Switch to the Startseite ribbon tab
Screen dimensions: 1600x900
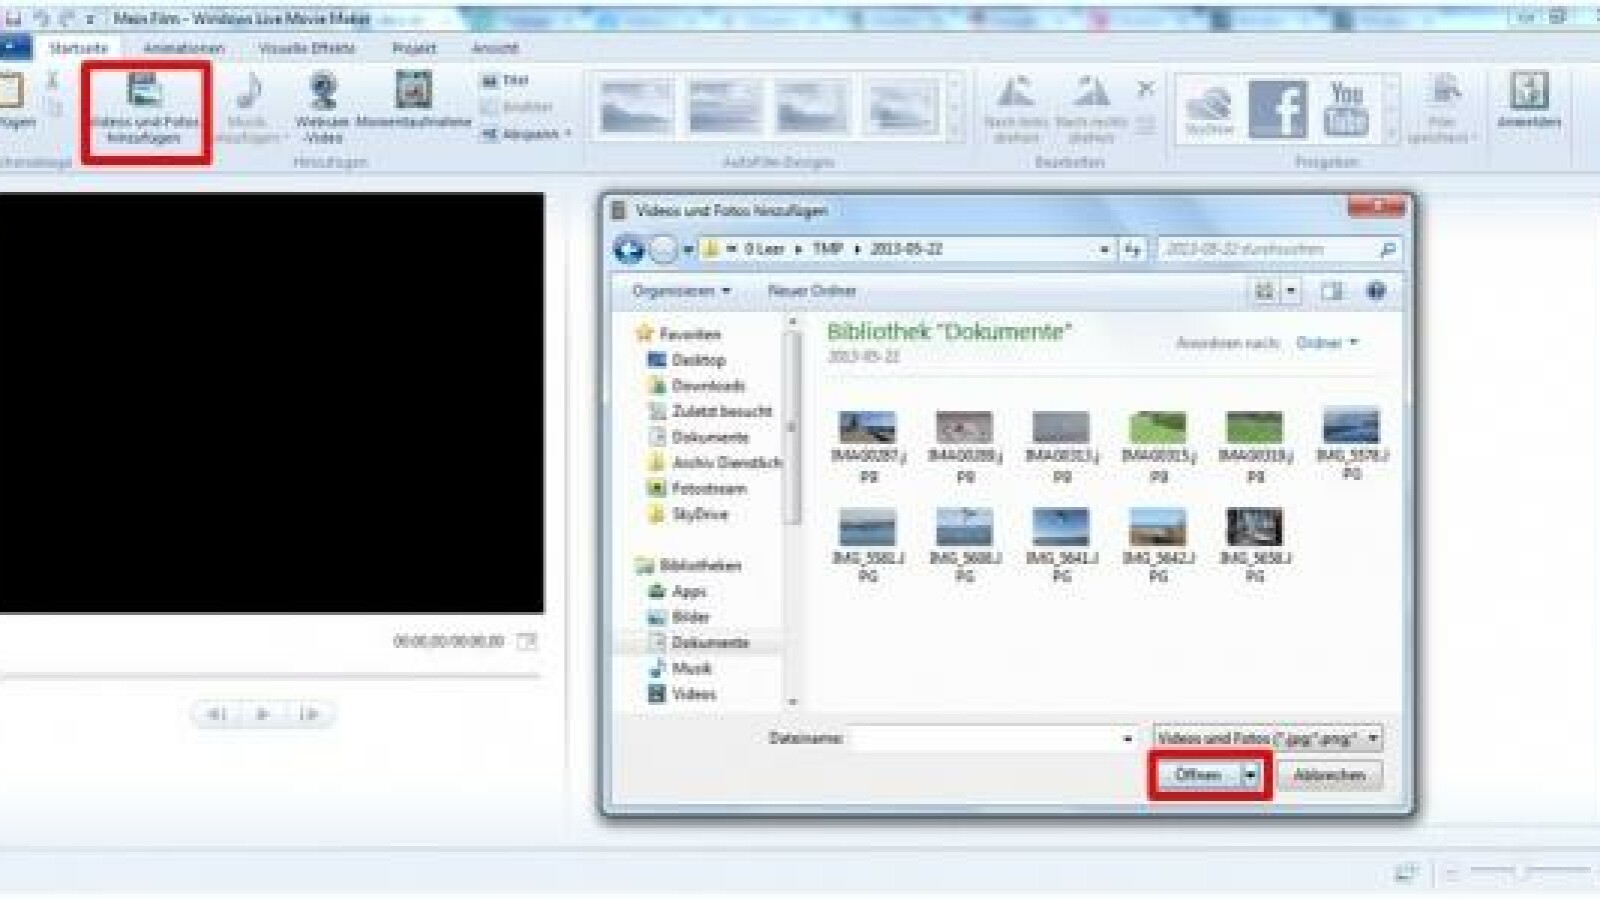click(77, 48)
